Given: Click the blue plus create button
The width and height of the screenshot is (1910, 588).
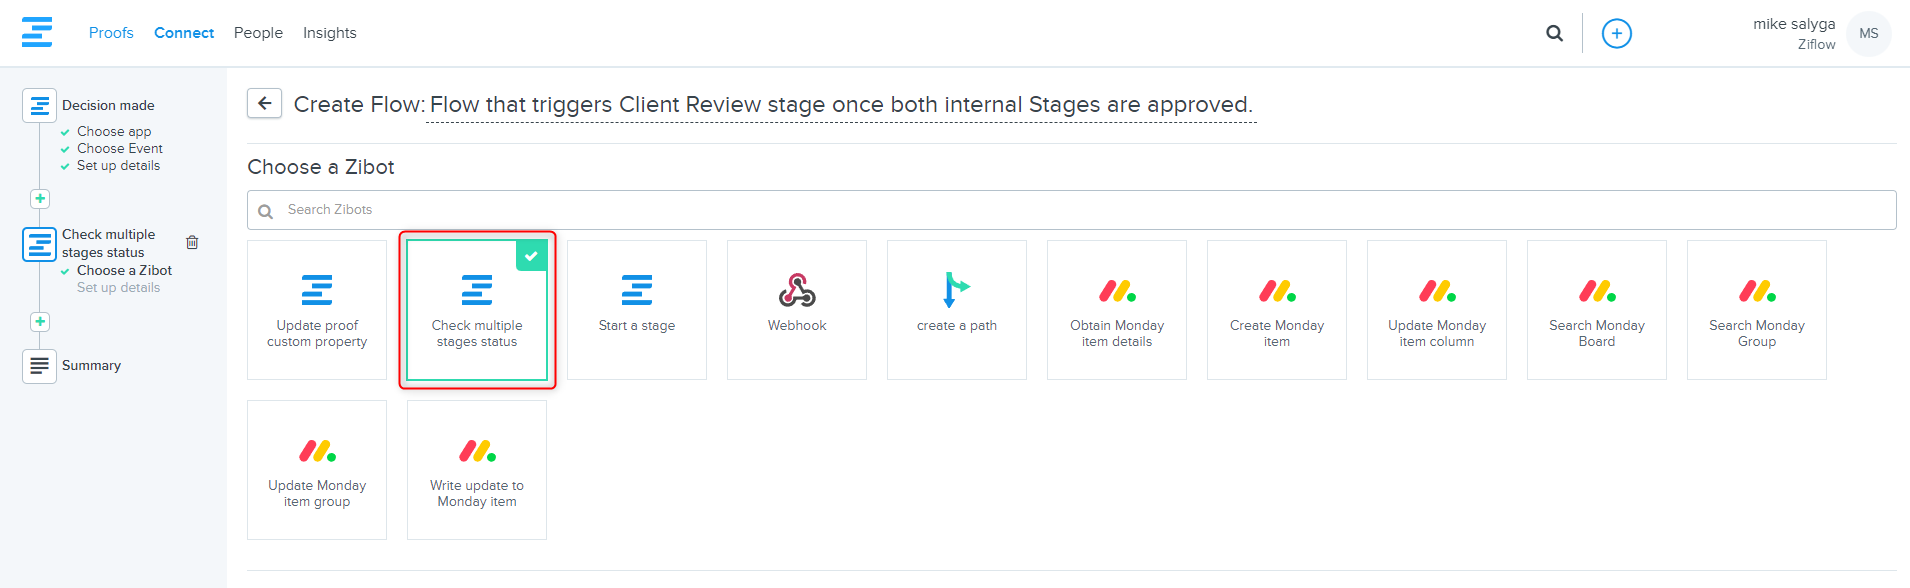Looking at the screenshot, I should [1616, 33].
